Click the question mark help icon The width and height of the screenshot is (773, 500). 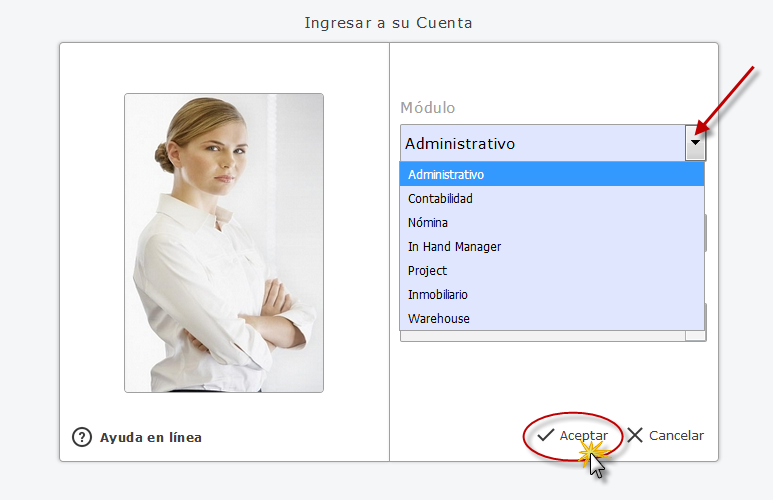pyautogui.click(x=82, y=437)
